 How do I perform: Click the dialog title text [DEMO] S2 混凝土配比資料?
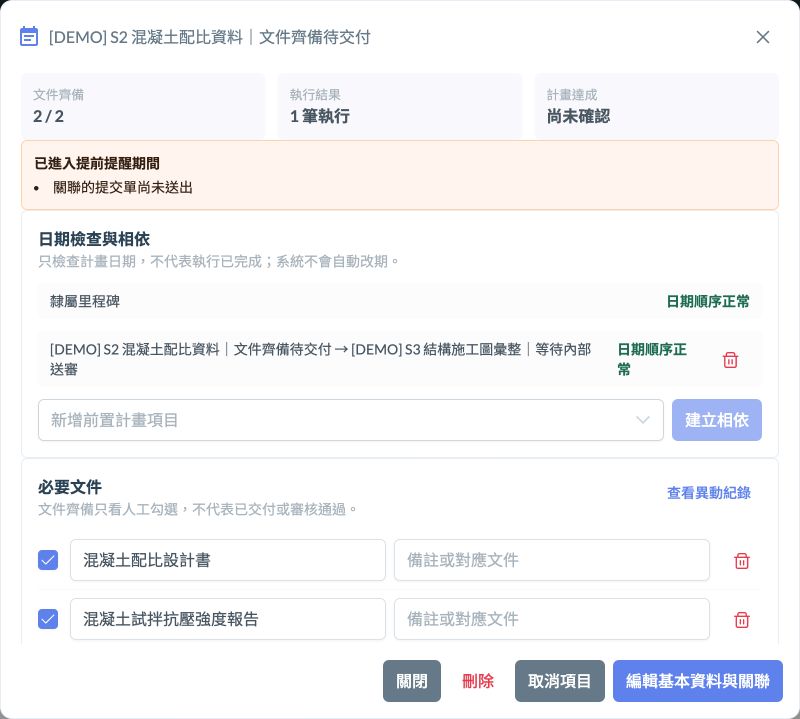point(145,37)
